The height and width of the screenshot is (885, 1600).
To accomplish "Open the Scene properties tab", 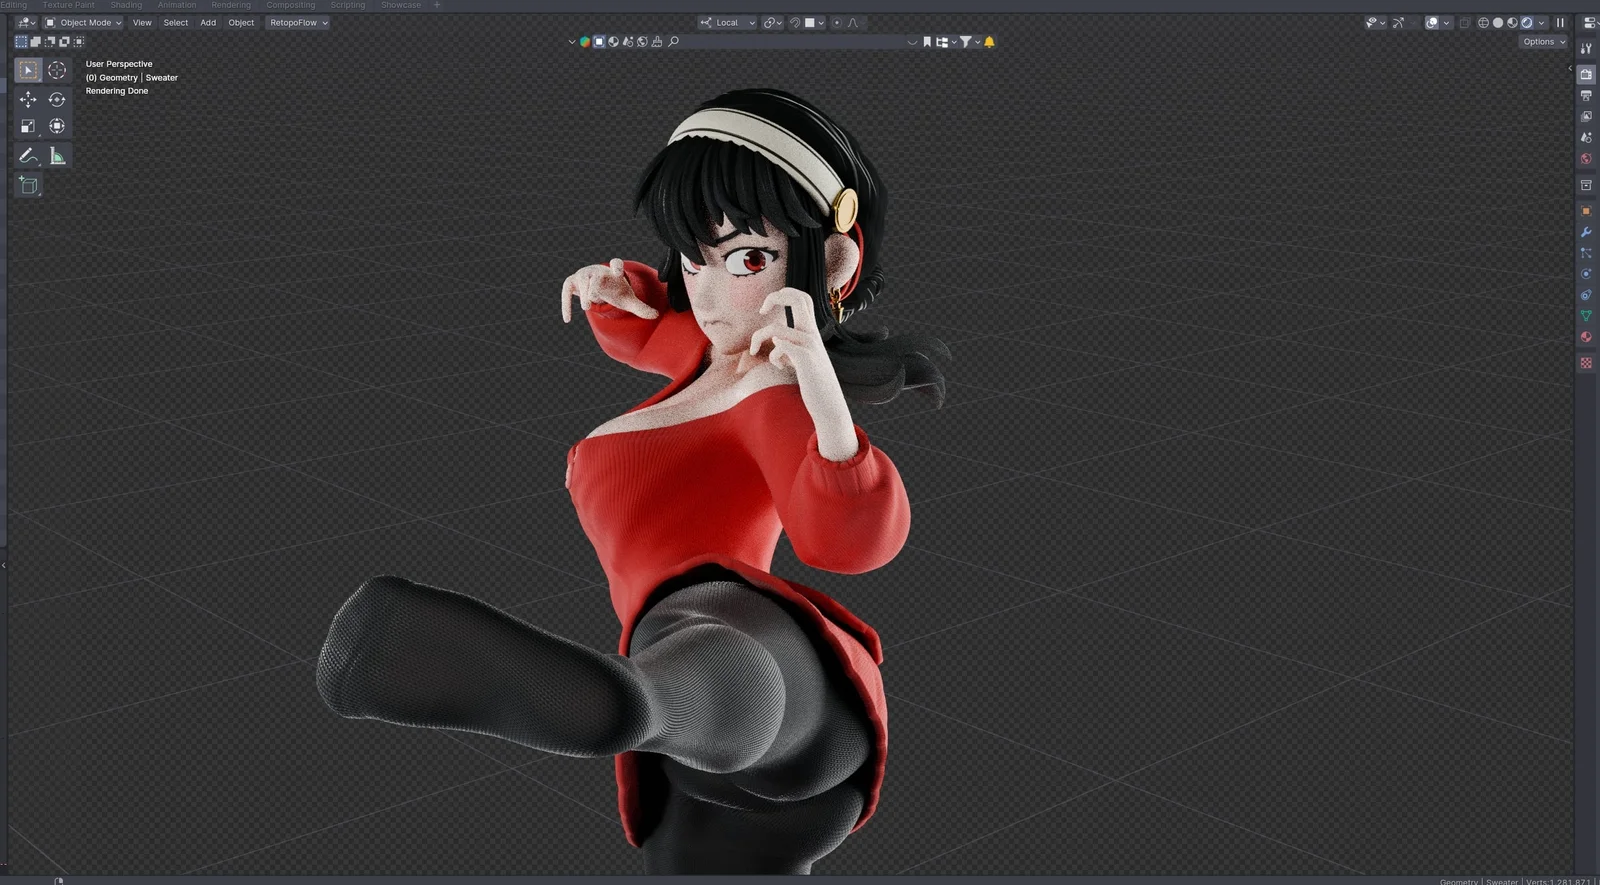I will [x=1586, y=137].
